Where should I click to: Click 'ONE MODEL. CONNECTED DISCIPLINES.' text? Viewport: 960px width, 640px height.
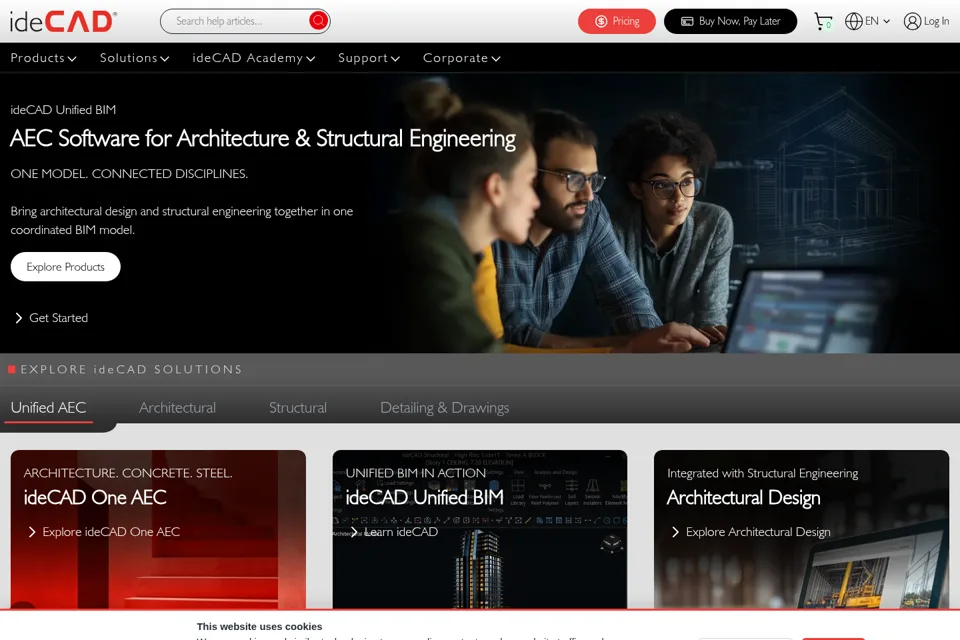[129, 174]
